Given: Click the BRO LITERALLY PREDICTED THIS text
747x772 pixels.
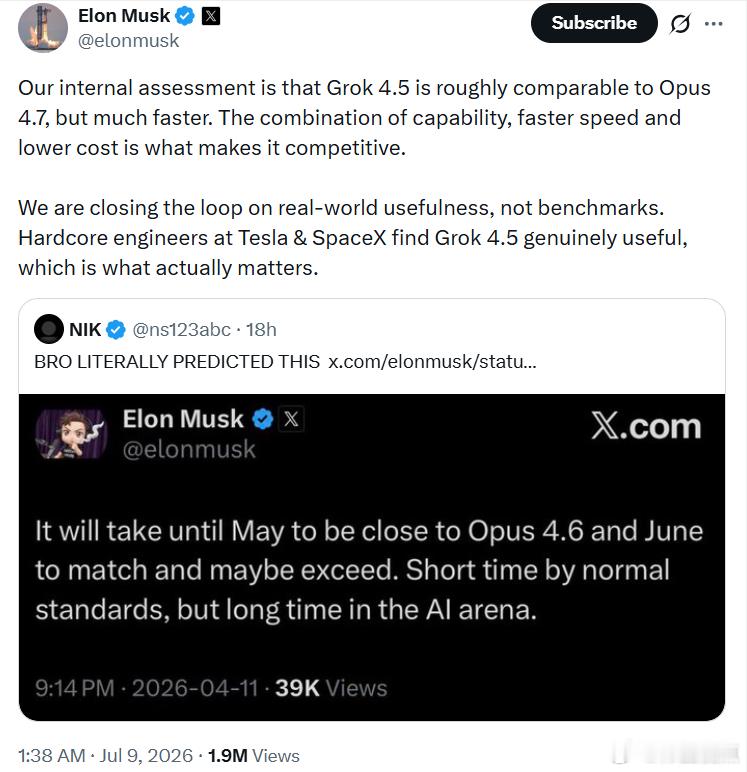Looking at the screenshot, I should tap(177, 361).
